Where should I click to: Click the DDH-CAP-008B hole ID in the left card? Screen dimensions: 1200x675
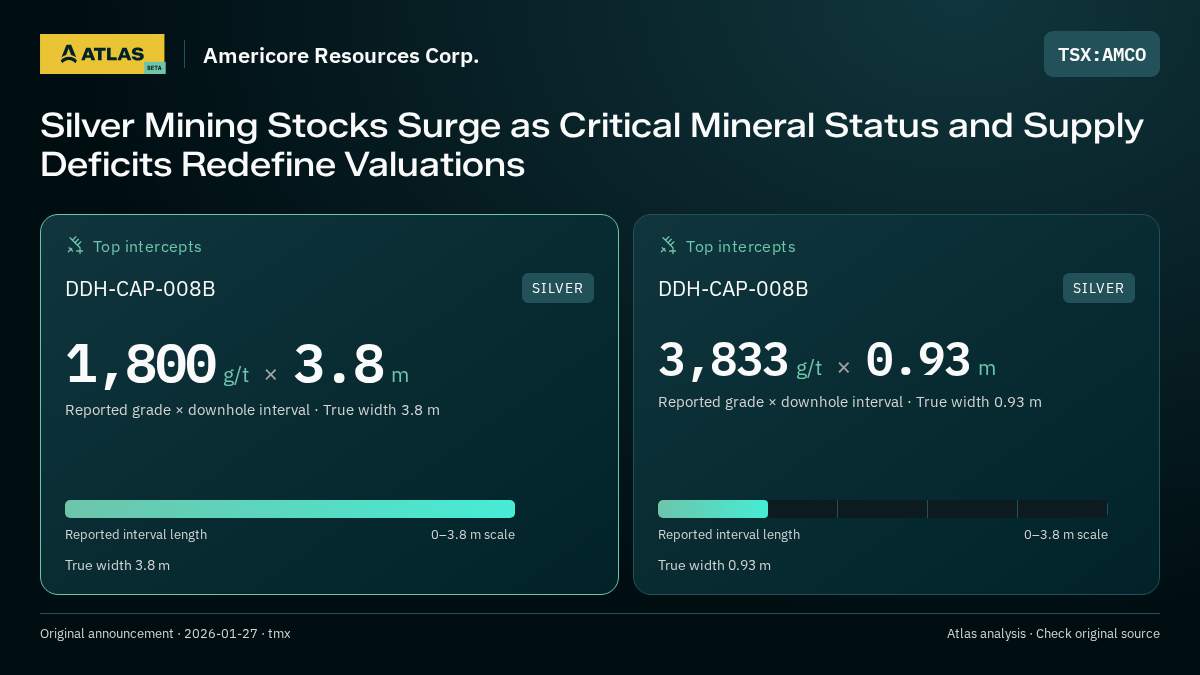tap(140, 289)
